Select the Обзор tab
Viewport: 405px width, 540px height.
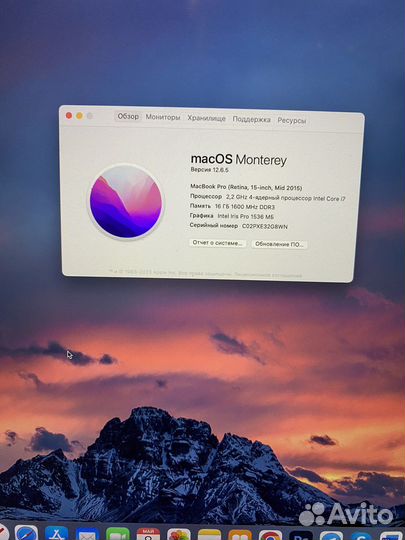128,116
